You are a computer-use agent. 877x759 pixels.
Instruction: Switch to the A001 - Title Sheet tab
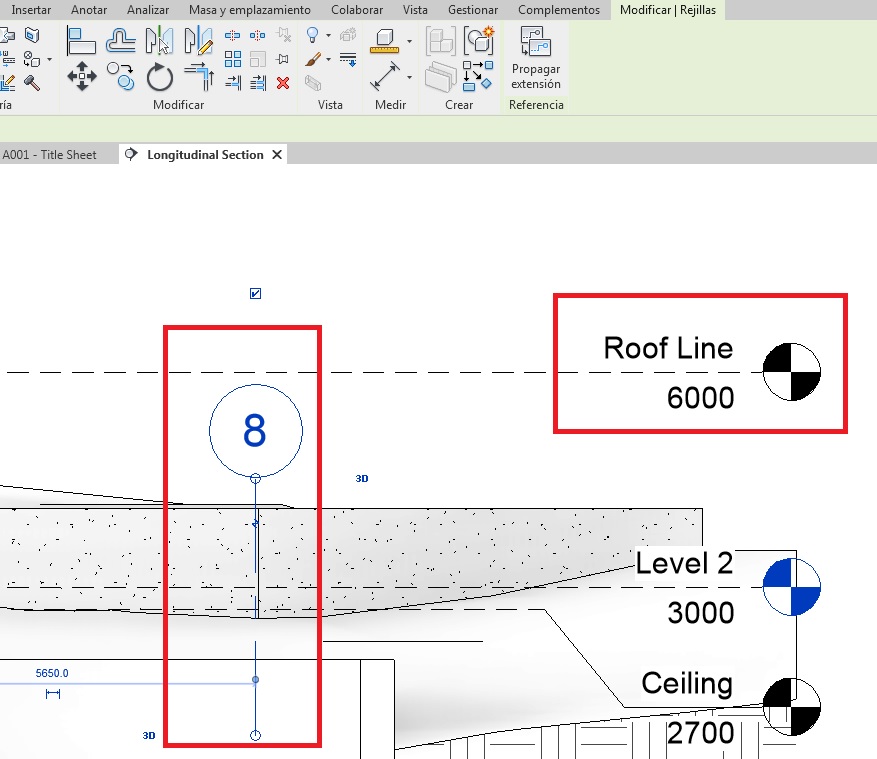(x=50, y=155)
